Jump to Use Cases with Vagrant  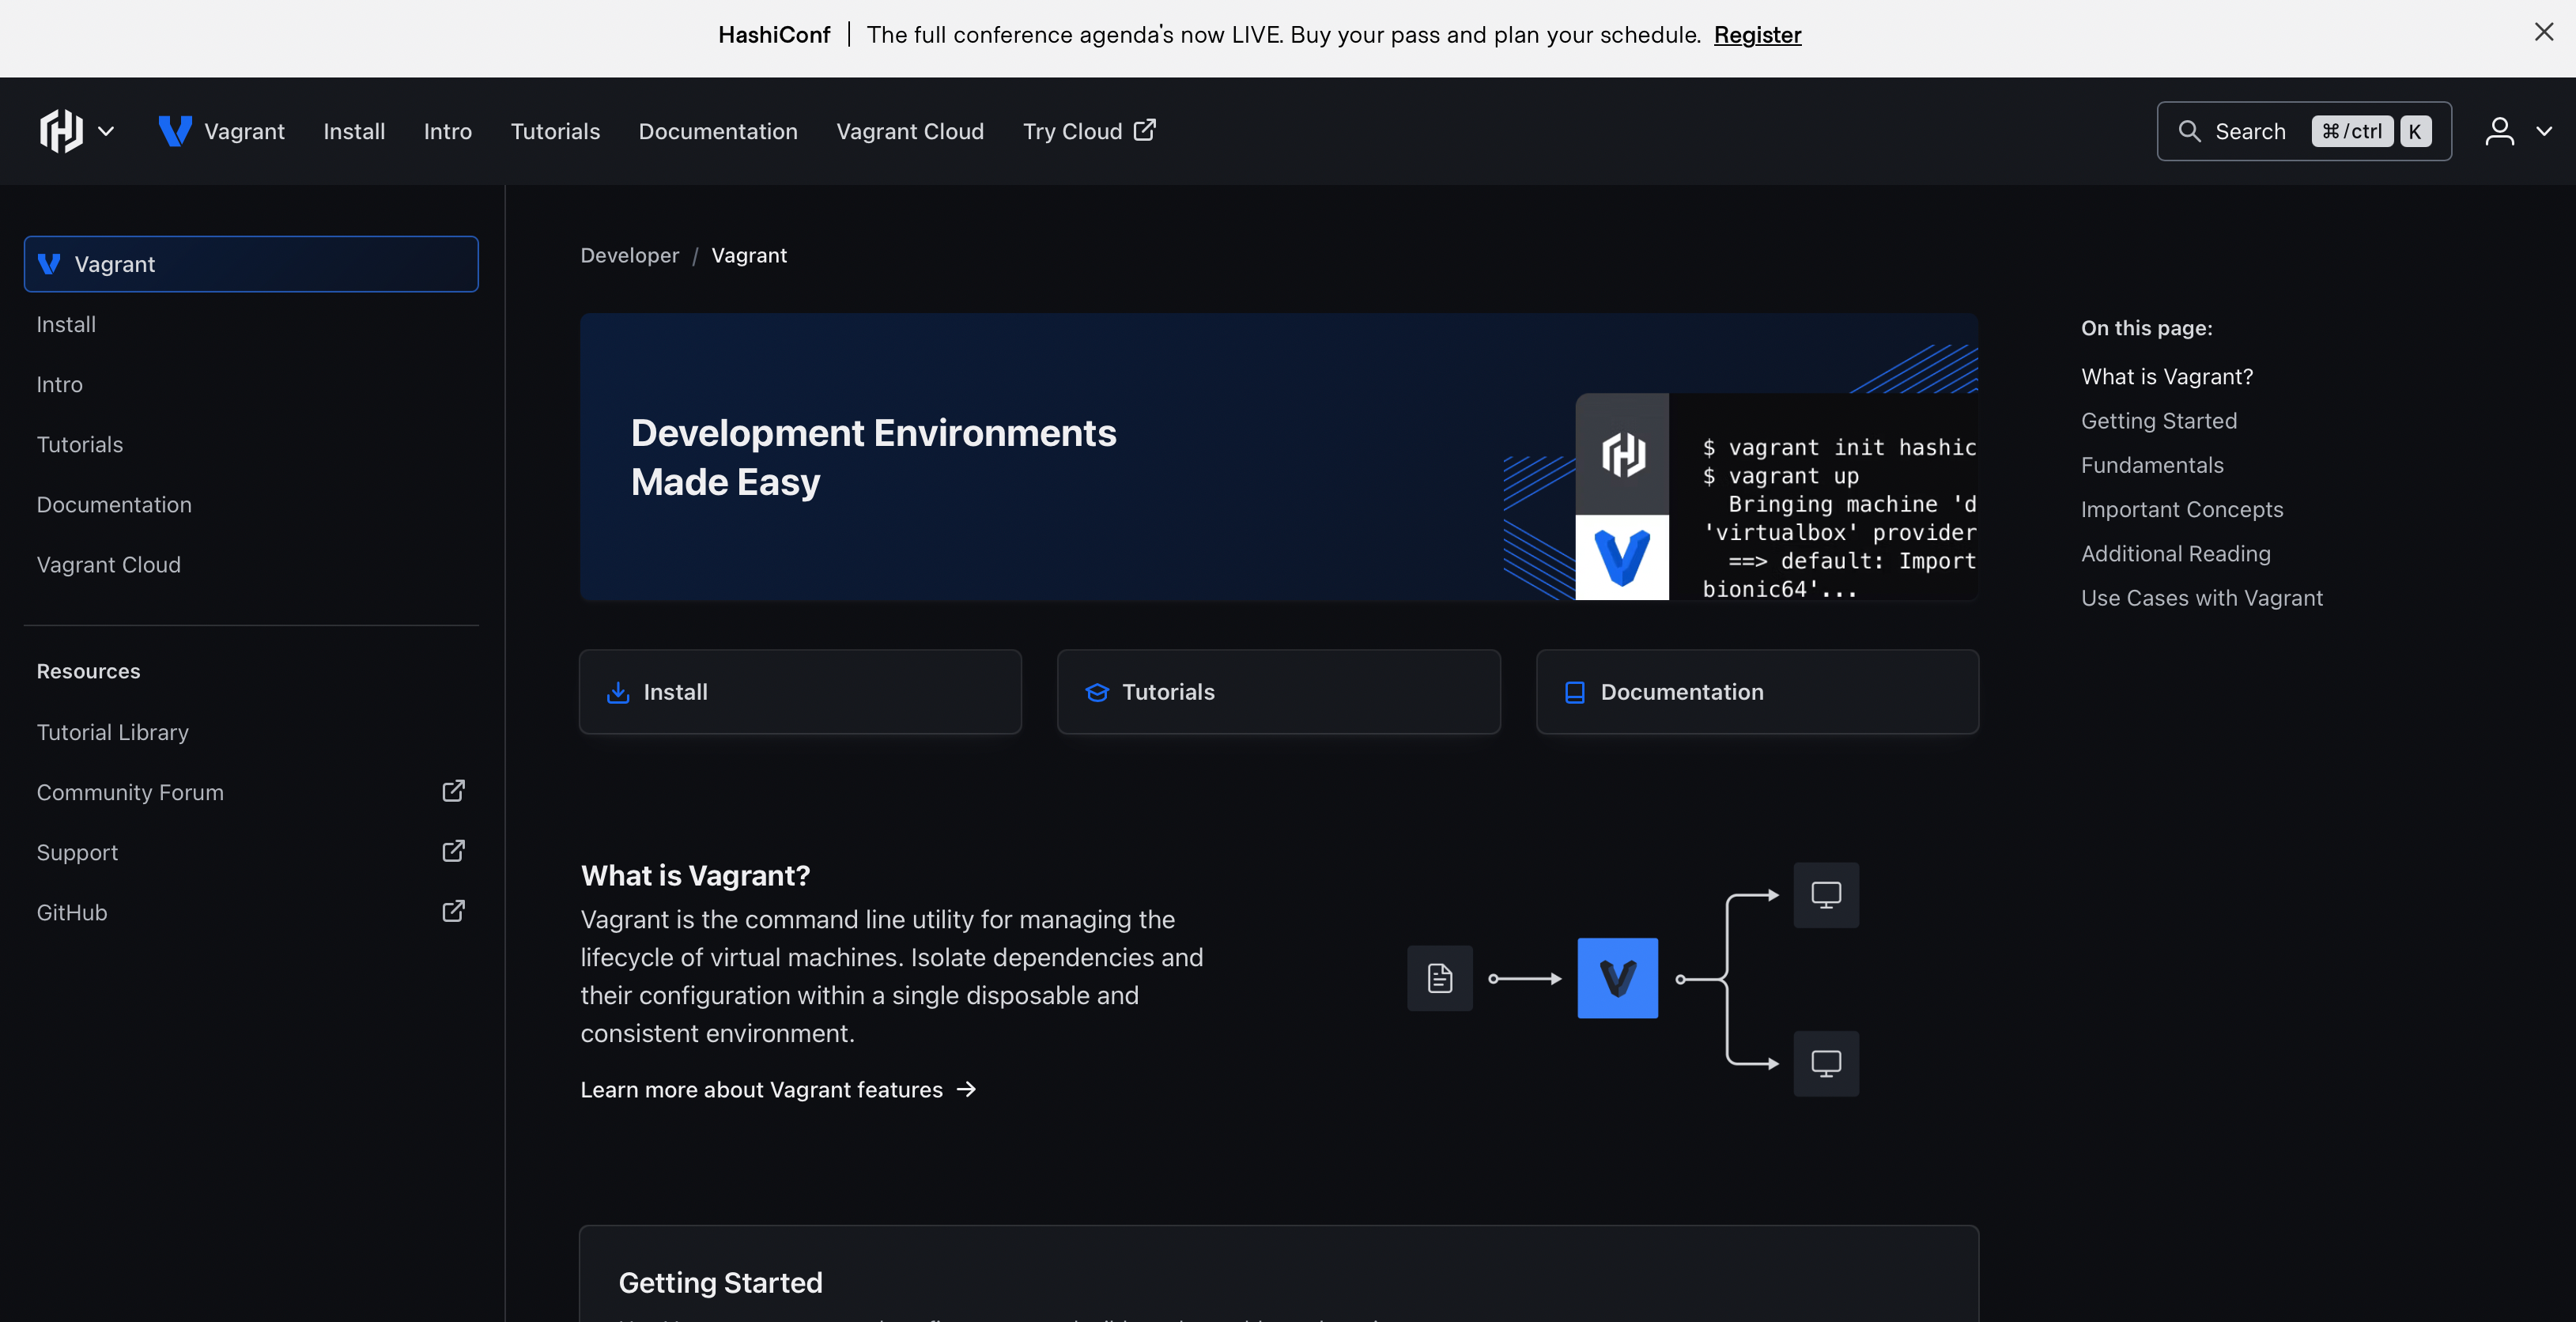(2201, 597)
